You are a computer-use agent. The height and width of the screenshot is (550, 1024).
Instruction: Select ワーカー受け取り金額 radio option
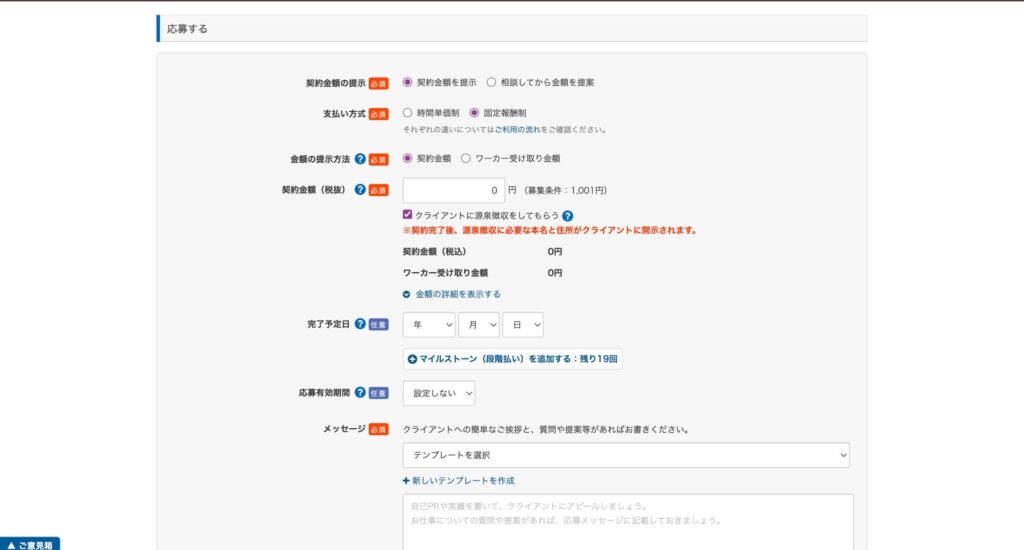click(466, 158)
